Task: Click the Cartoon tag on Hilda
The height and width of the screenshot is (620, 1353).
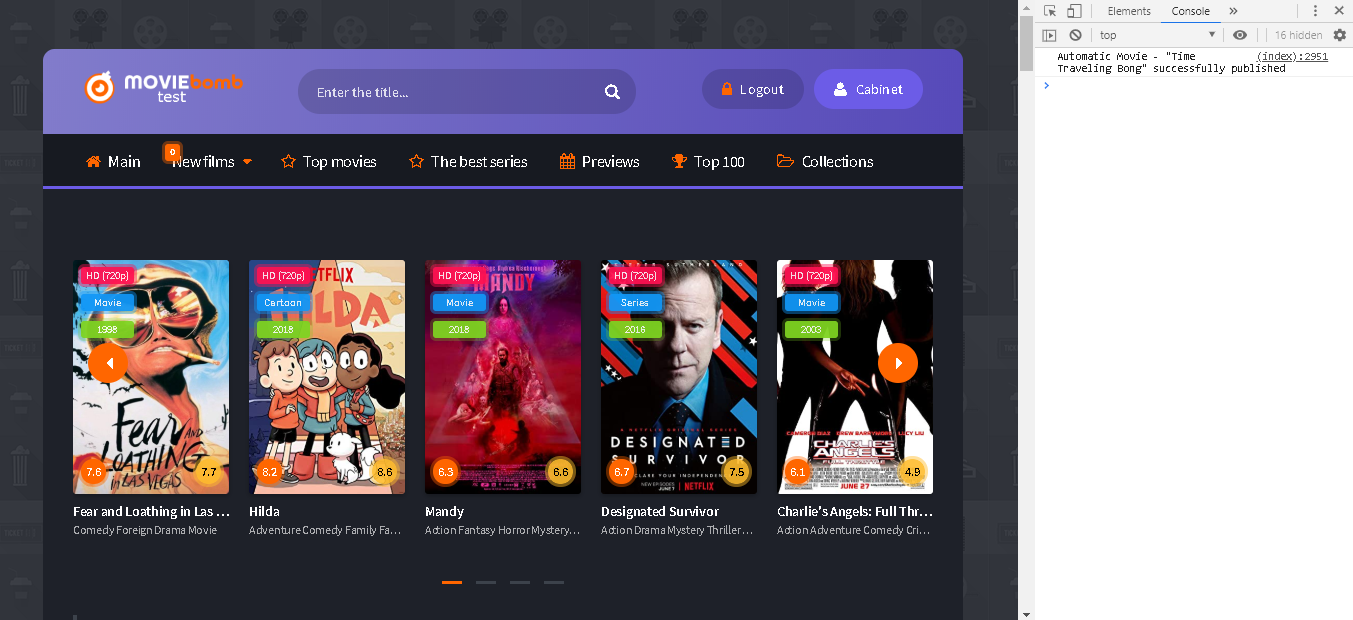Action: (283, 302)
